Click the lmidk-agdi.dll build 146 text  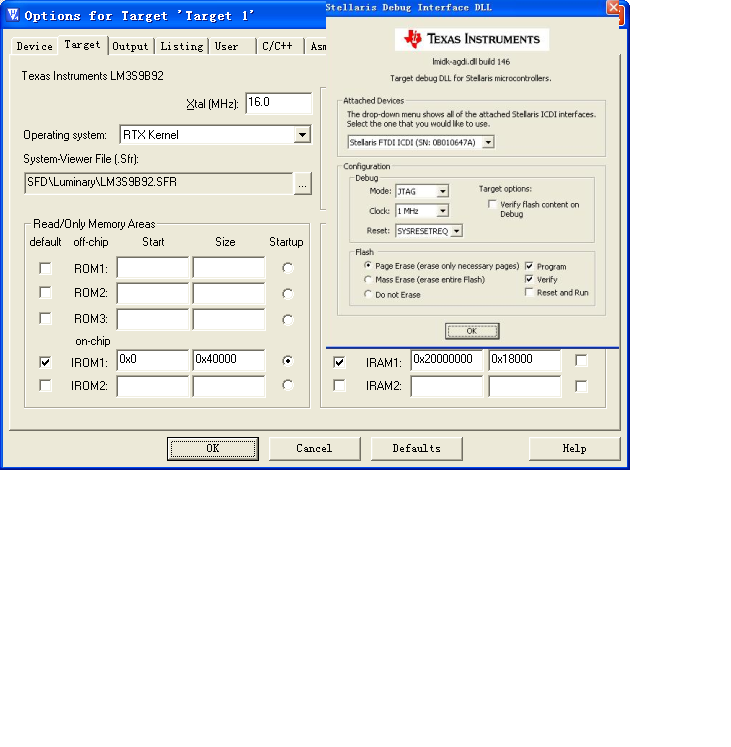click(471, 62)
